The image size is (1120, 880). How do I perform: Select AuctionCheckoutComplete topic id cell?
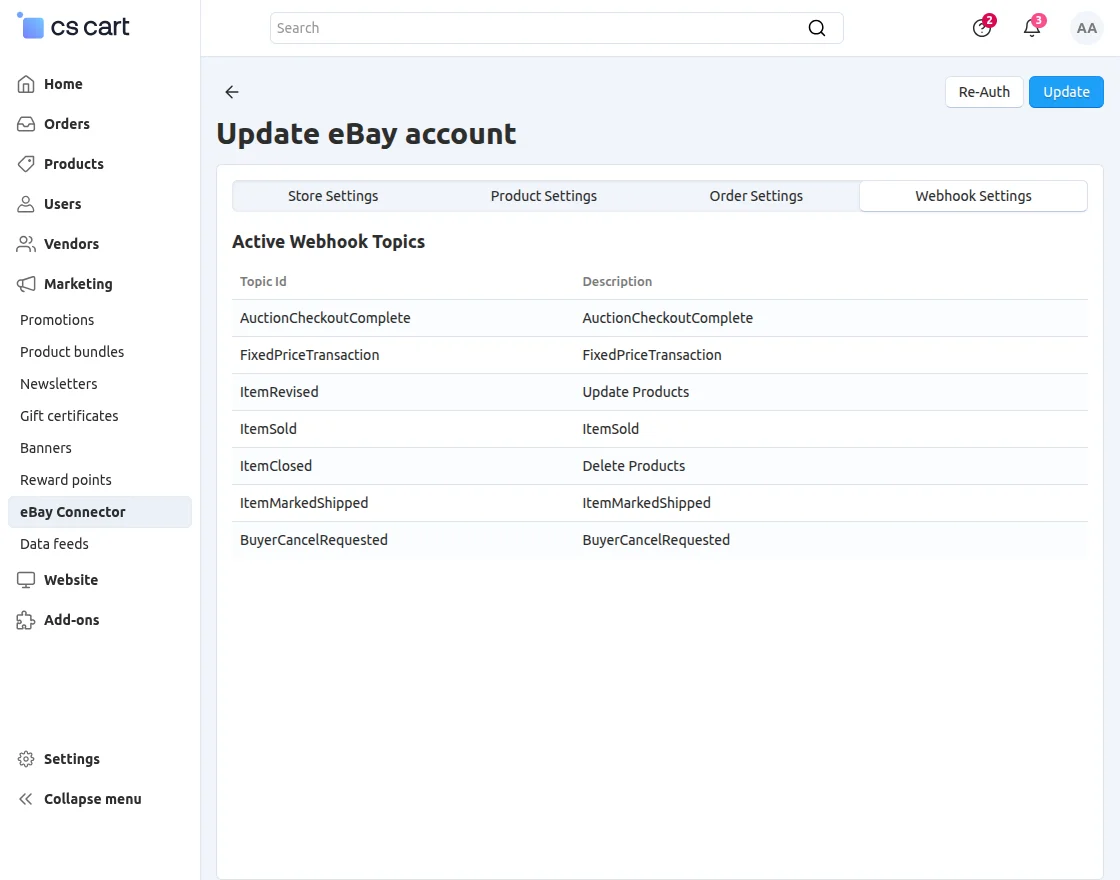325,318
